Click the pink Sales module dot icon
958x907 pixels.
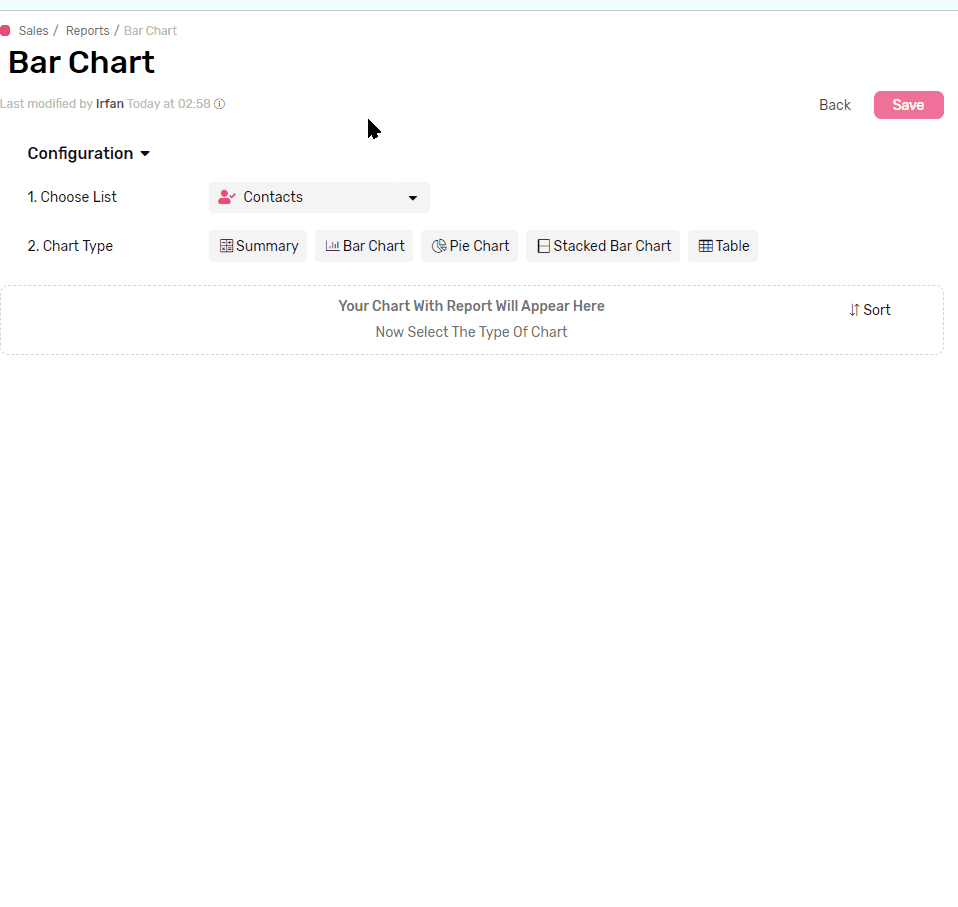coord(5,31)
